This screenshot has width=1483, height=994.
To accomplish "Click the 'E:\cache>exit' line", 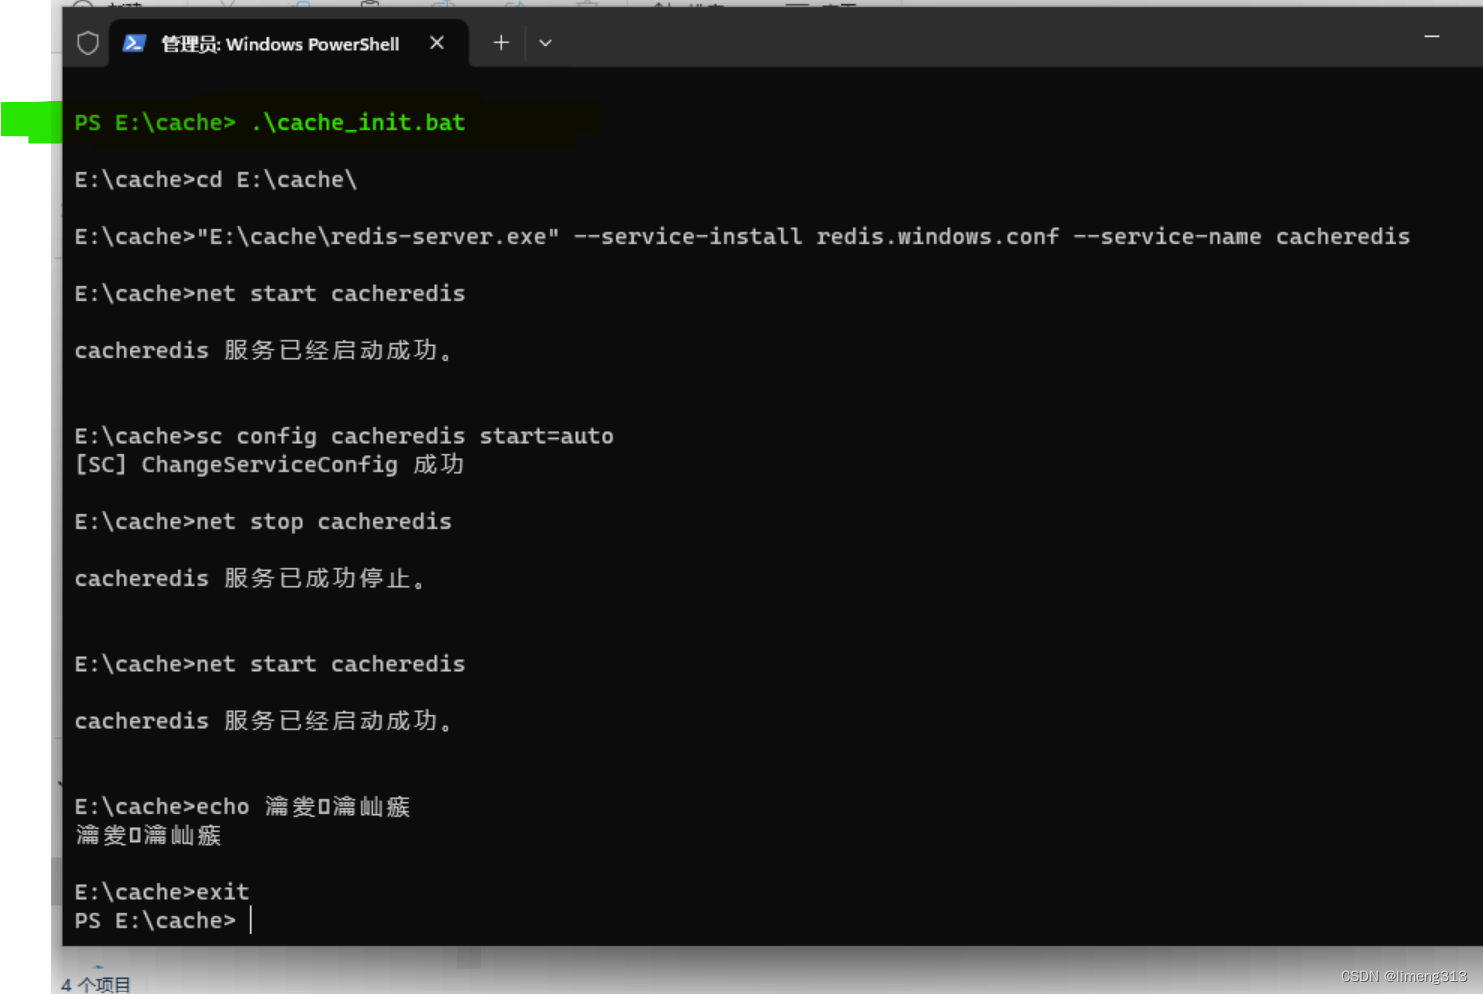I will click(162, 892).
